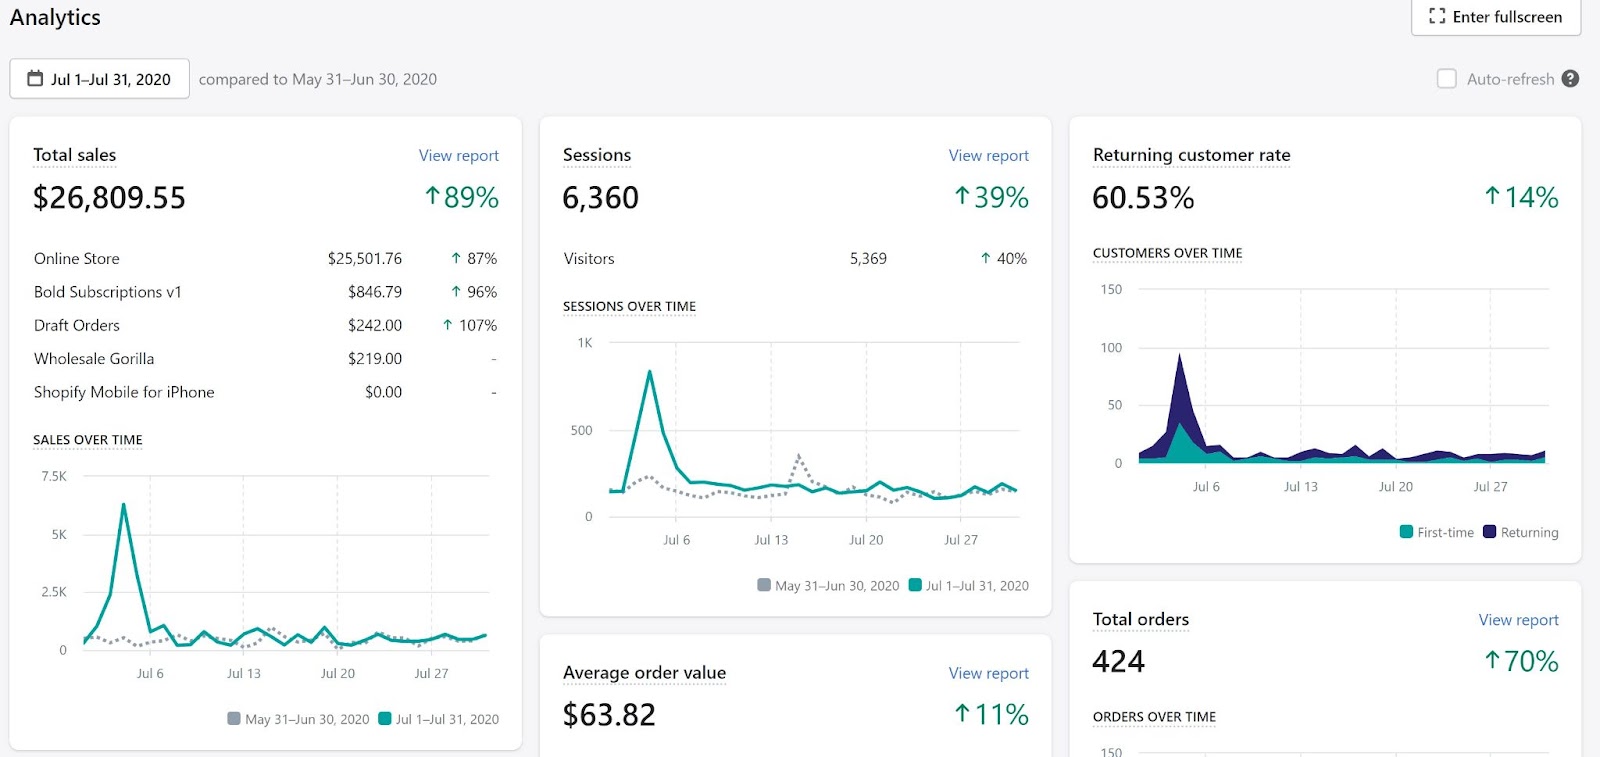The width and height of the screenshot is (1600, 757).
Task: Click the Sessions card title
Action: tap(597, 155)
